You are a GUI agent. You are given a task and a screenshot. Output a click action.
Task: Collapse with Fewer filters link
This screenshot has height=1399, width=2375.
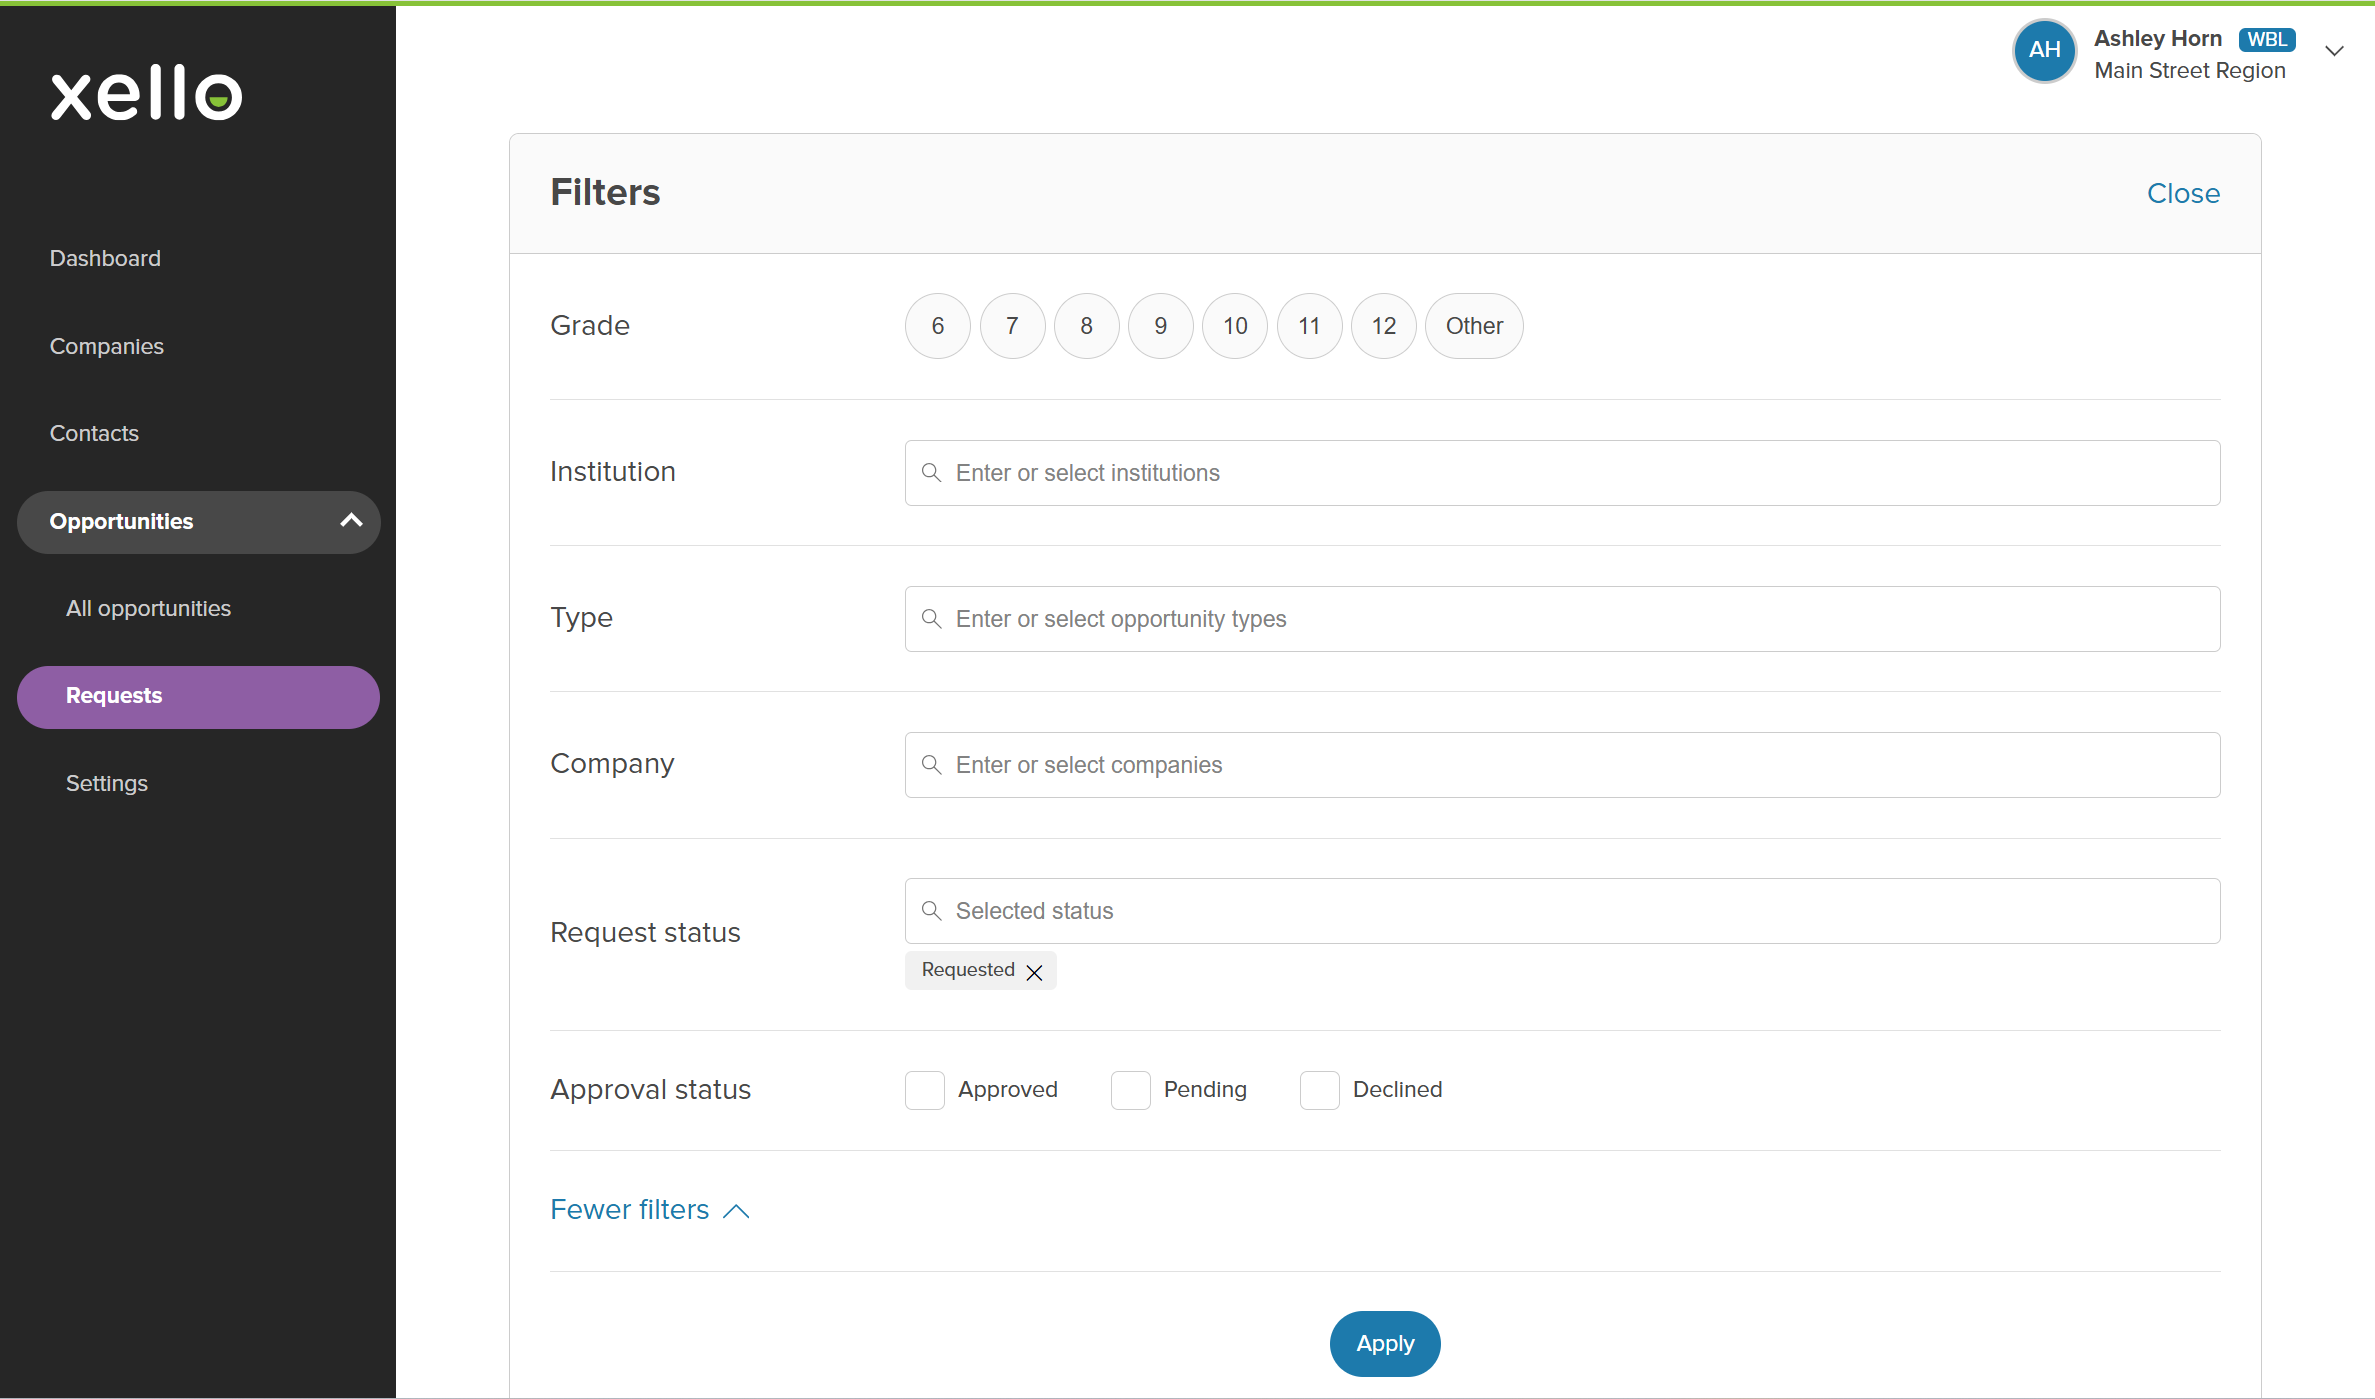coord(650,1210)
